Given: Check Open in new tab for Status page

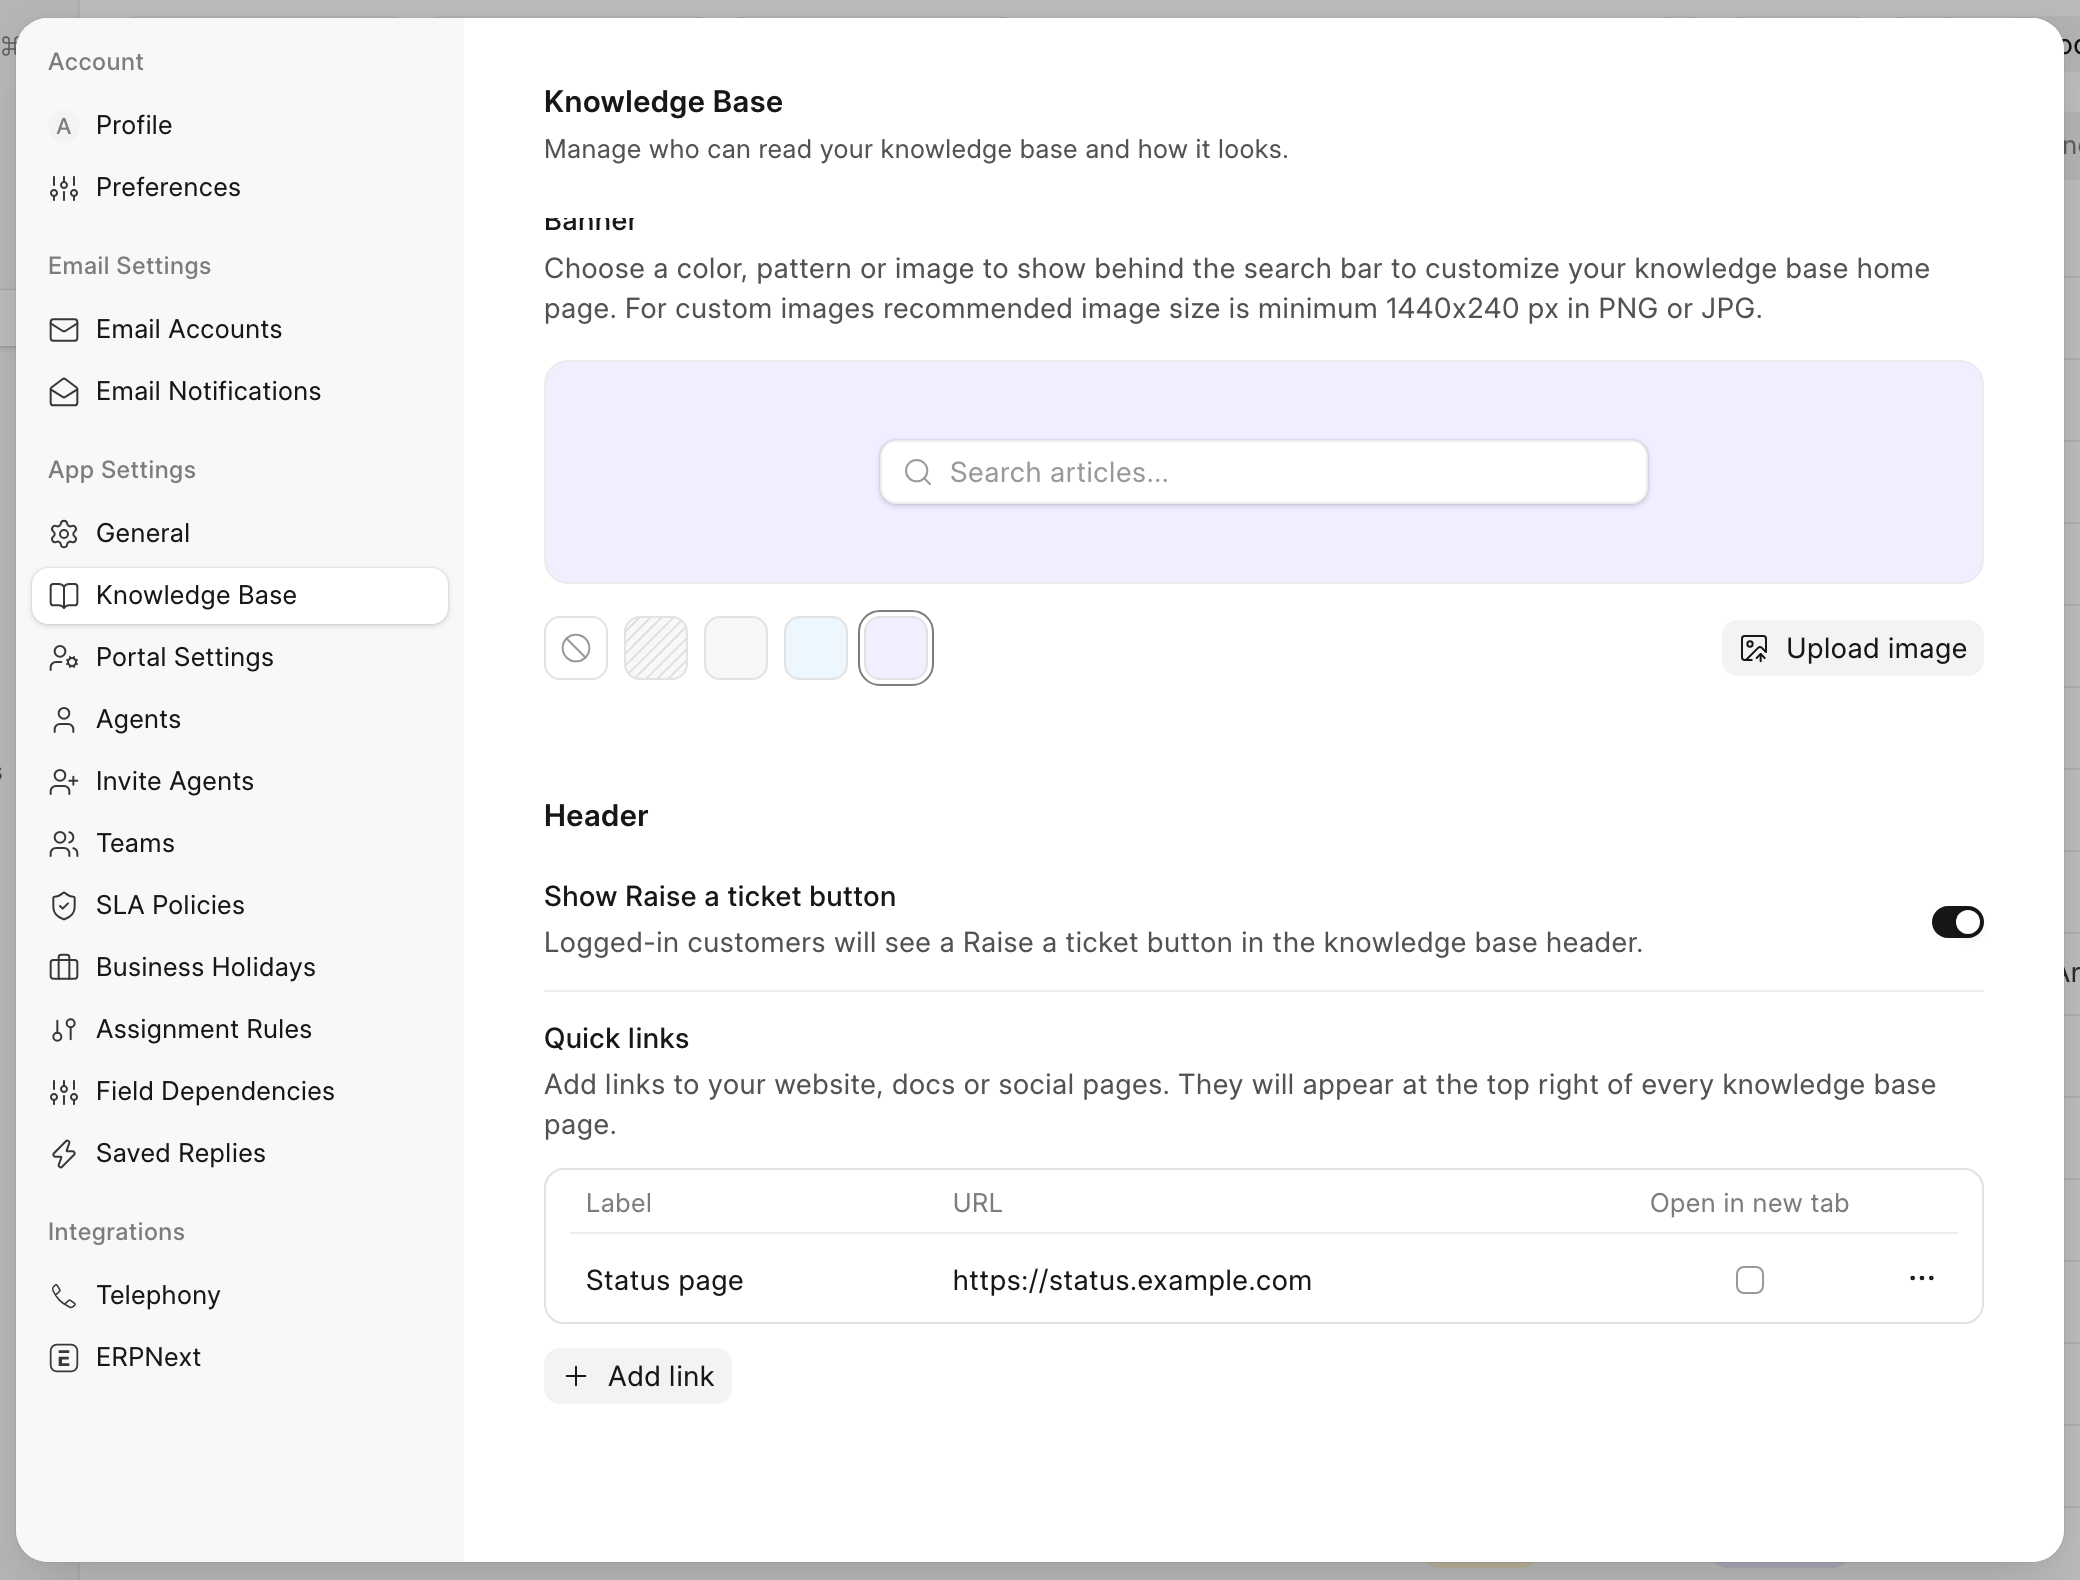Looking at the screenshot, I should (1750, 1280).
